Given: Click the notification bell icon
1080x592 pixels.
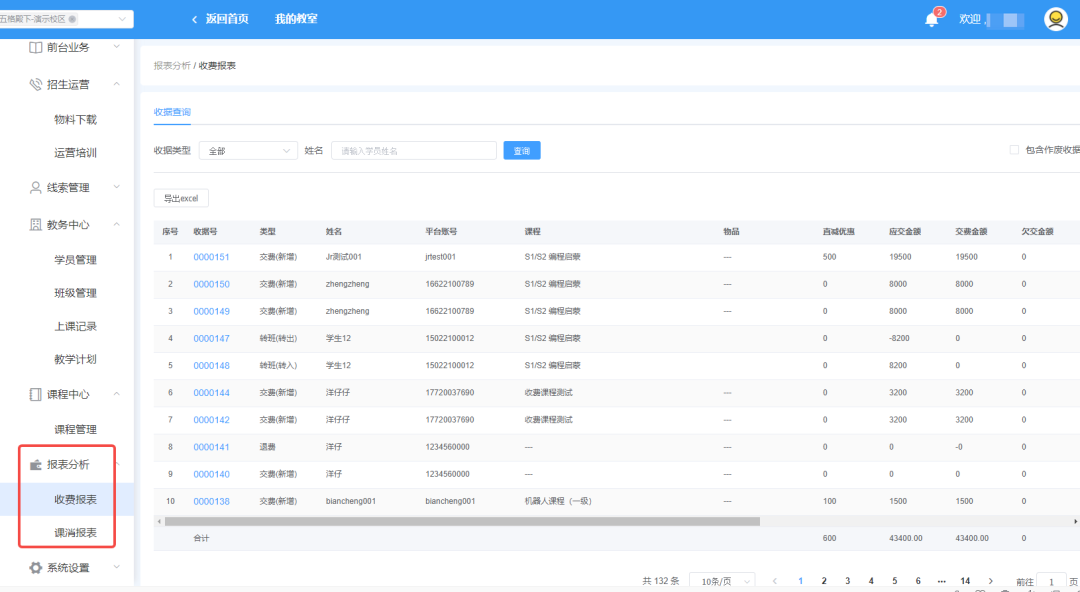Looking at the screenshot, I should click(x=931, y=20).
